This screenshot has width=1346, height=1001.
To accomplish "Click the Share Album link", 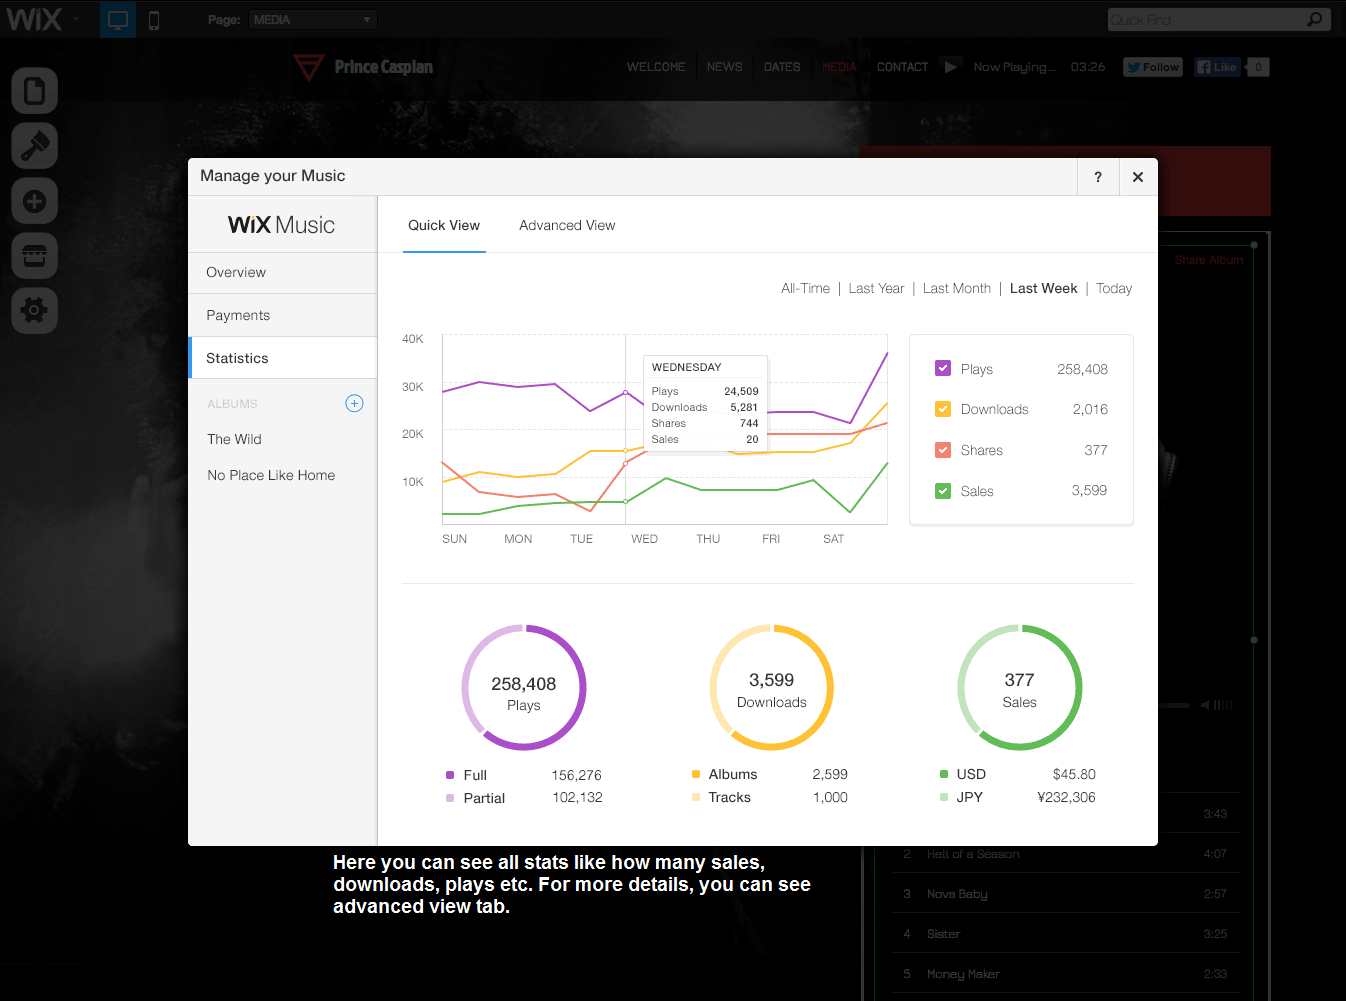I will click(x=1209, y=260).
